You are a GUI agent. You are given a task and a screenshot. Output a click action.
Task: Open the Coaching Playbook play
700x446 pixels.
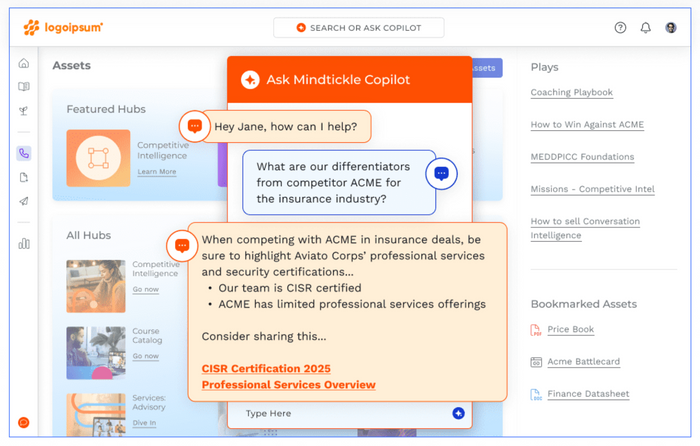[x=571, y=92]
